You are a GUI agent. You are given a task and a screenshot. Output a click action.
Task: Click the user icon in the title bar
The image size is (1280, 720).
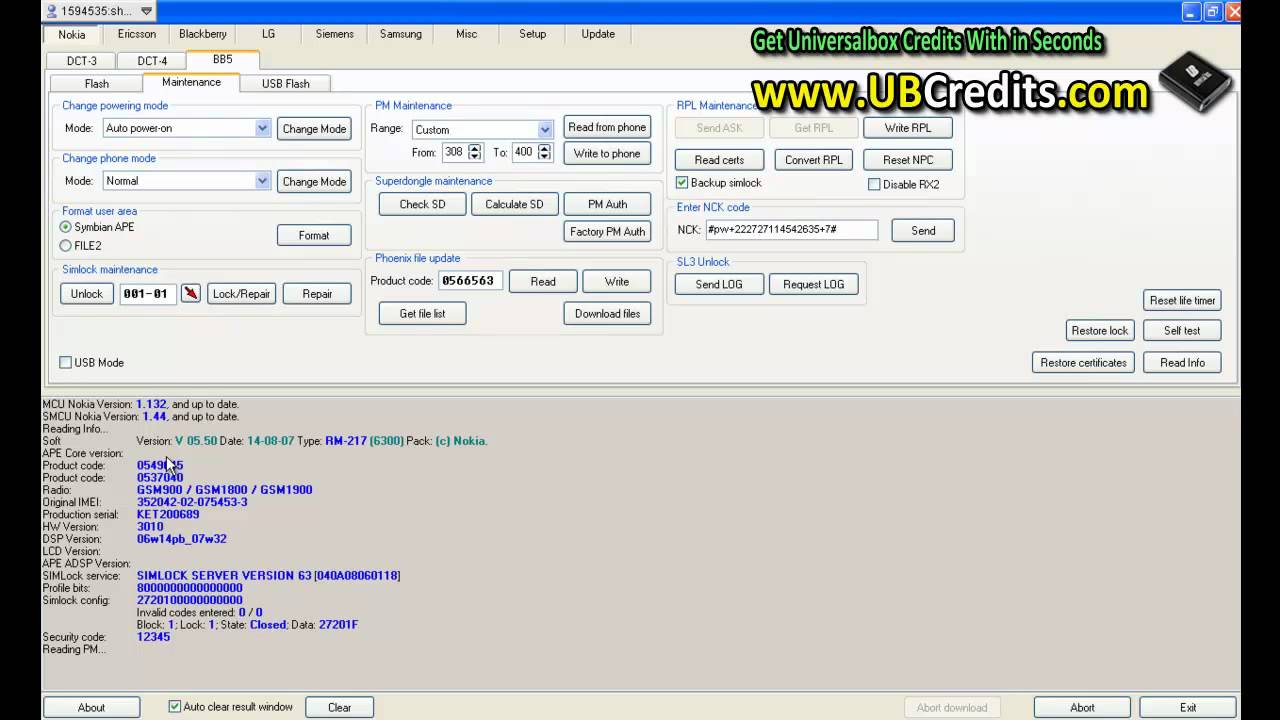52,11
